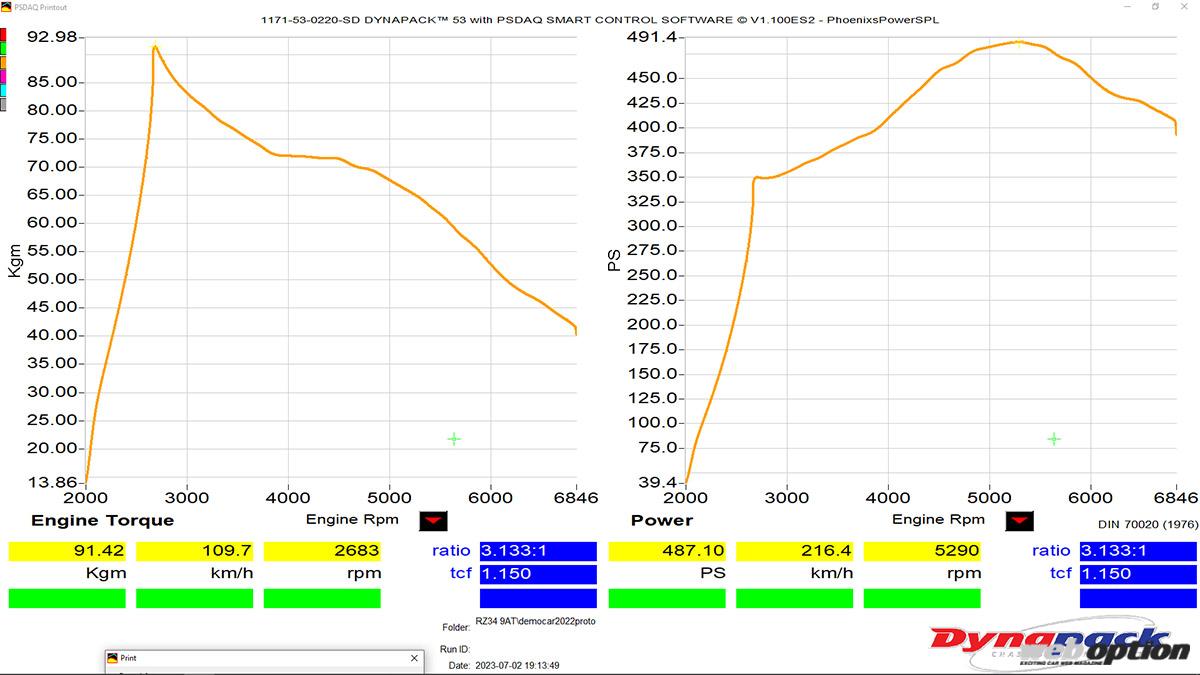Click the PSDAQ Printout title bar icon
1200x675 pixels.
coord(6,6)
